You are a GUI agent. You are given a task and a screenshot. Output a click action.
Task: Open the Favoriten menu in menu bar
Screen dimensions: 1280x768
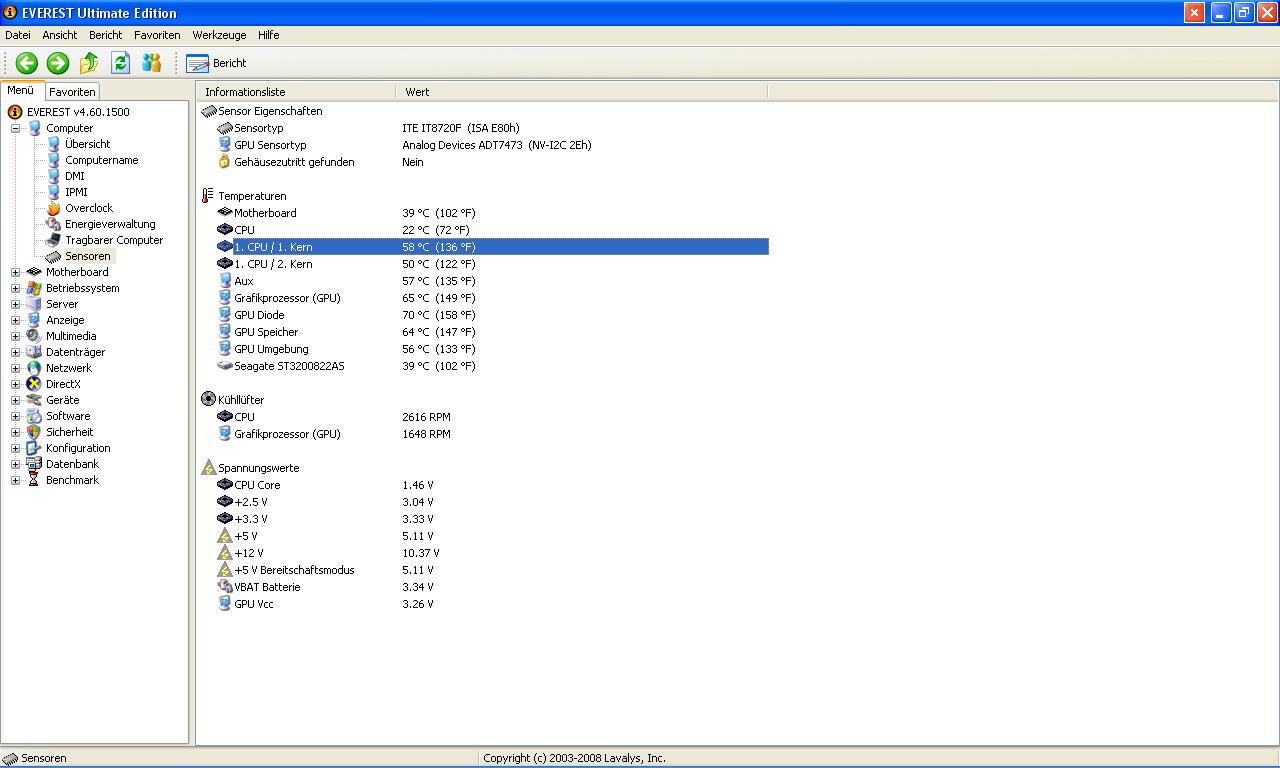coord(157,35)
